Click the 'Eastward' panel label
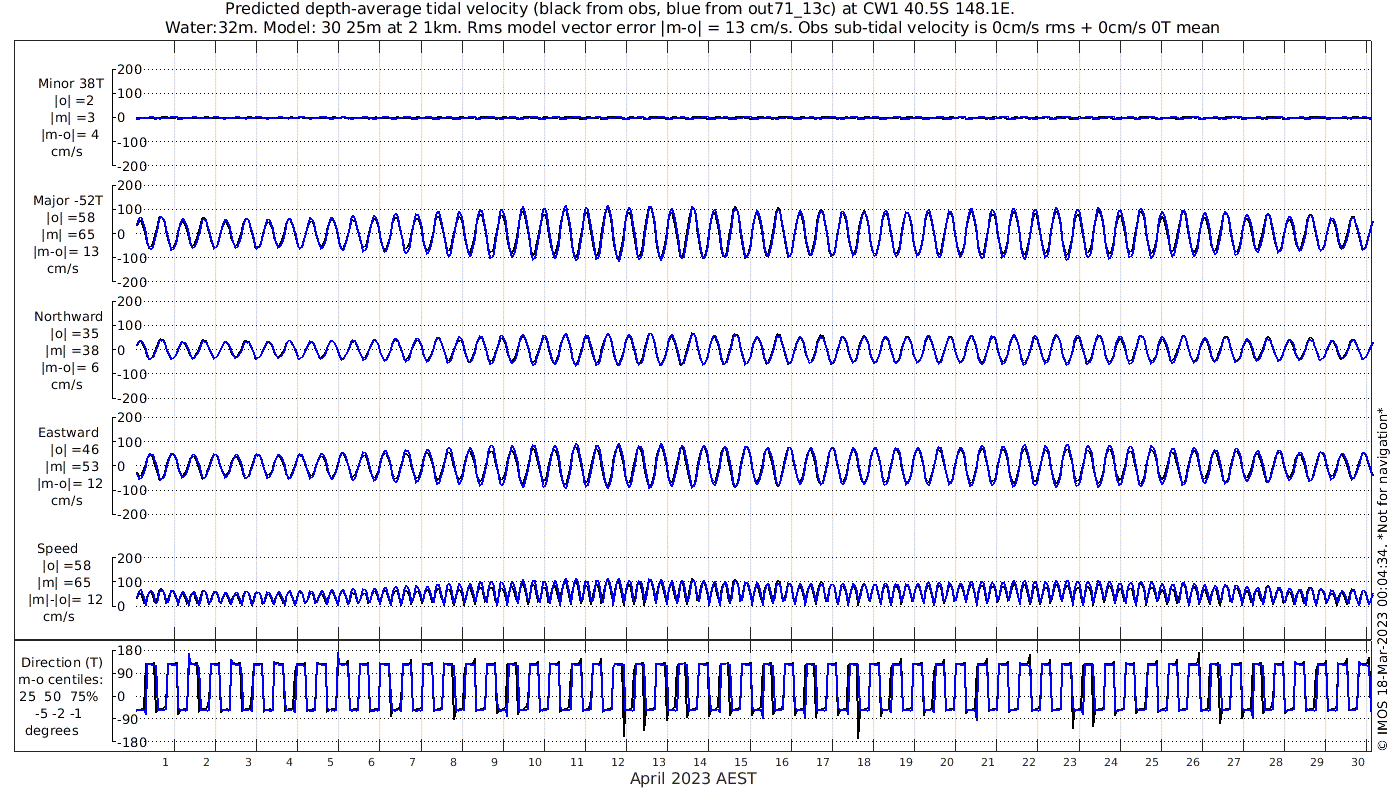The width and height of the screenshot is (1400, 800). click(x=69, y=432)
